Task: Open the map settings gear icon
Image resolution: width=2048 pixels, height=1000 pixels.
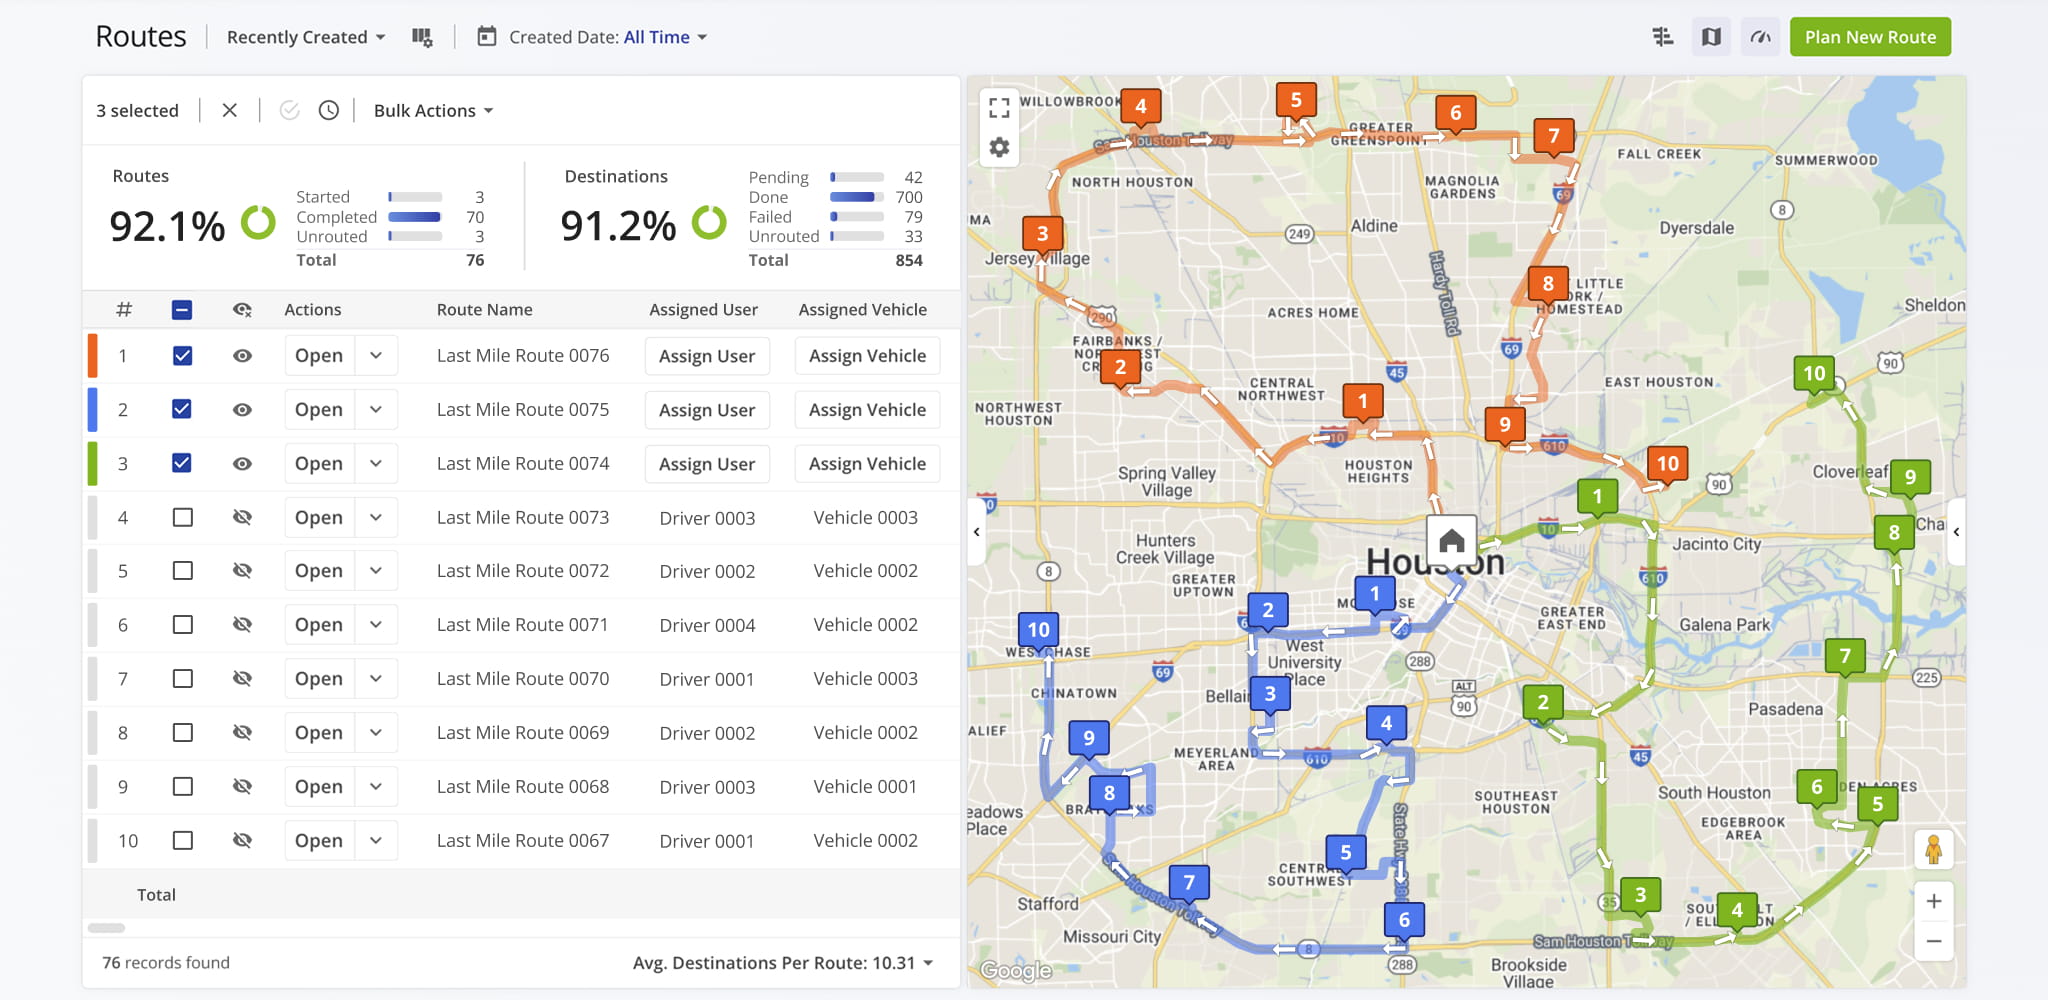Action: [998, 146]
